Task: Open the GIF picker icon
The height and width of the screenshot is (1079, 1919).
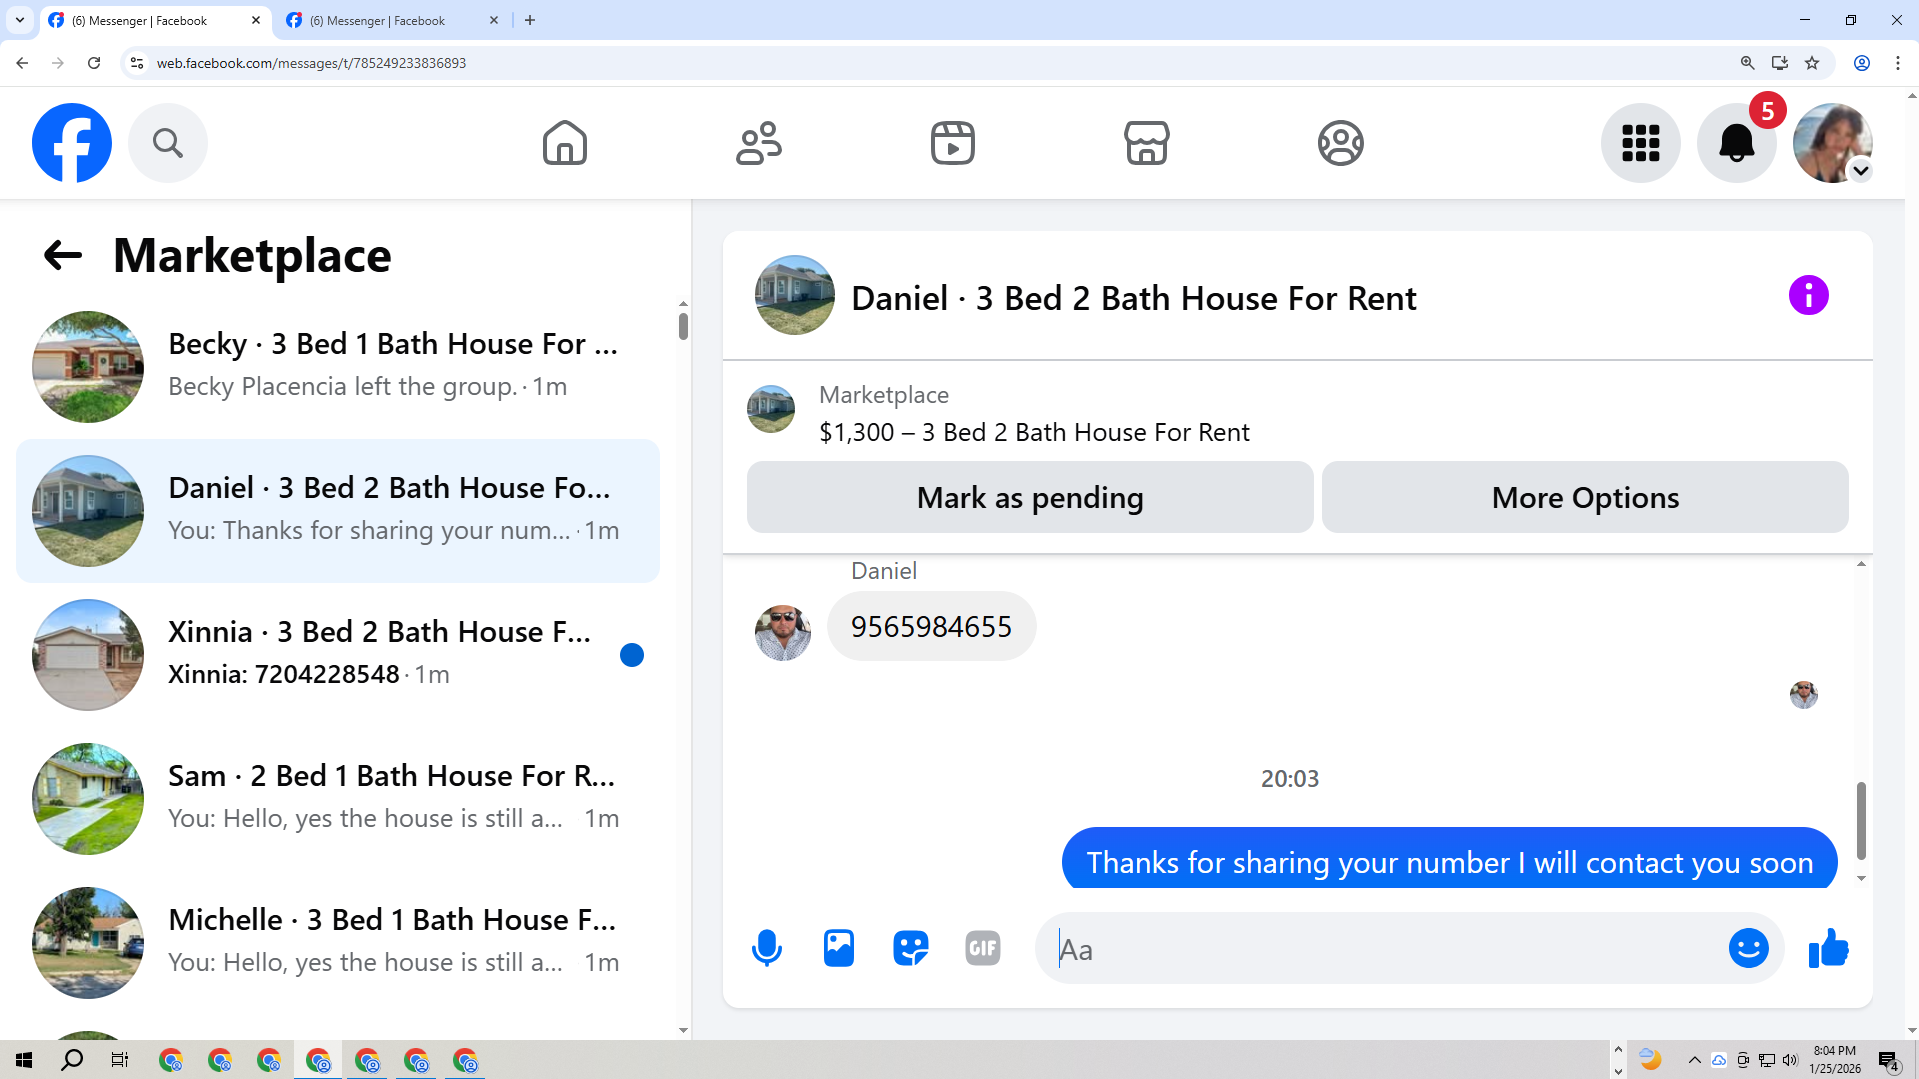Action: tap(983, 948)
